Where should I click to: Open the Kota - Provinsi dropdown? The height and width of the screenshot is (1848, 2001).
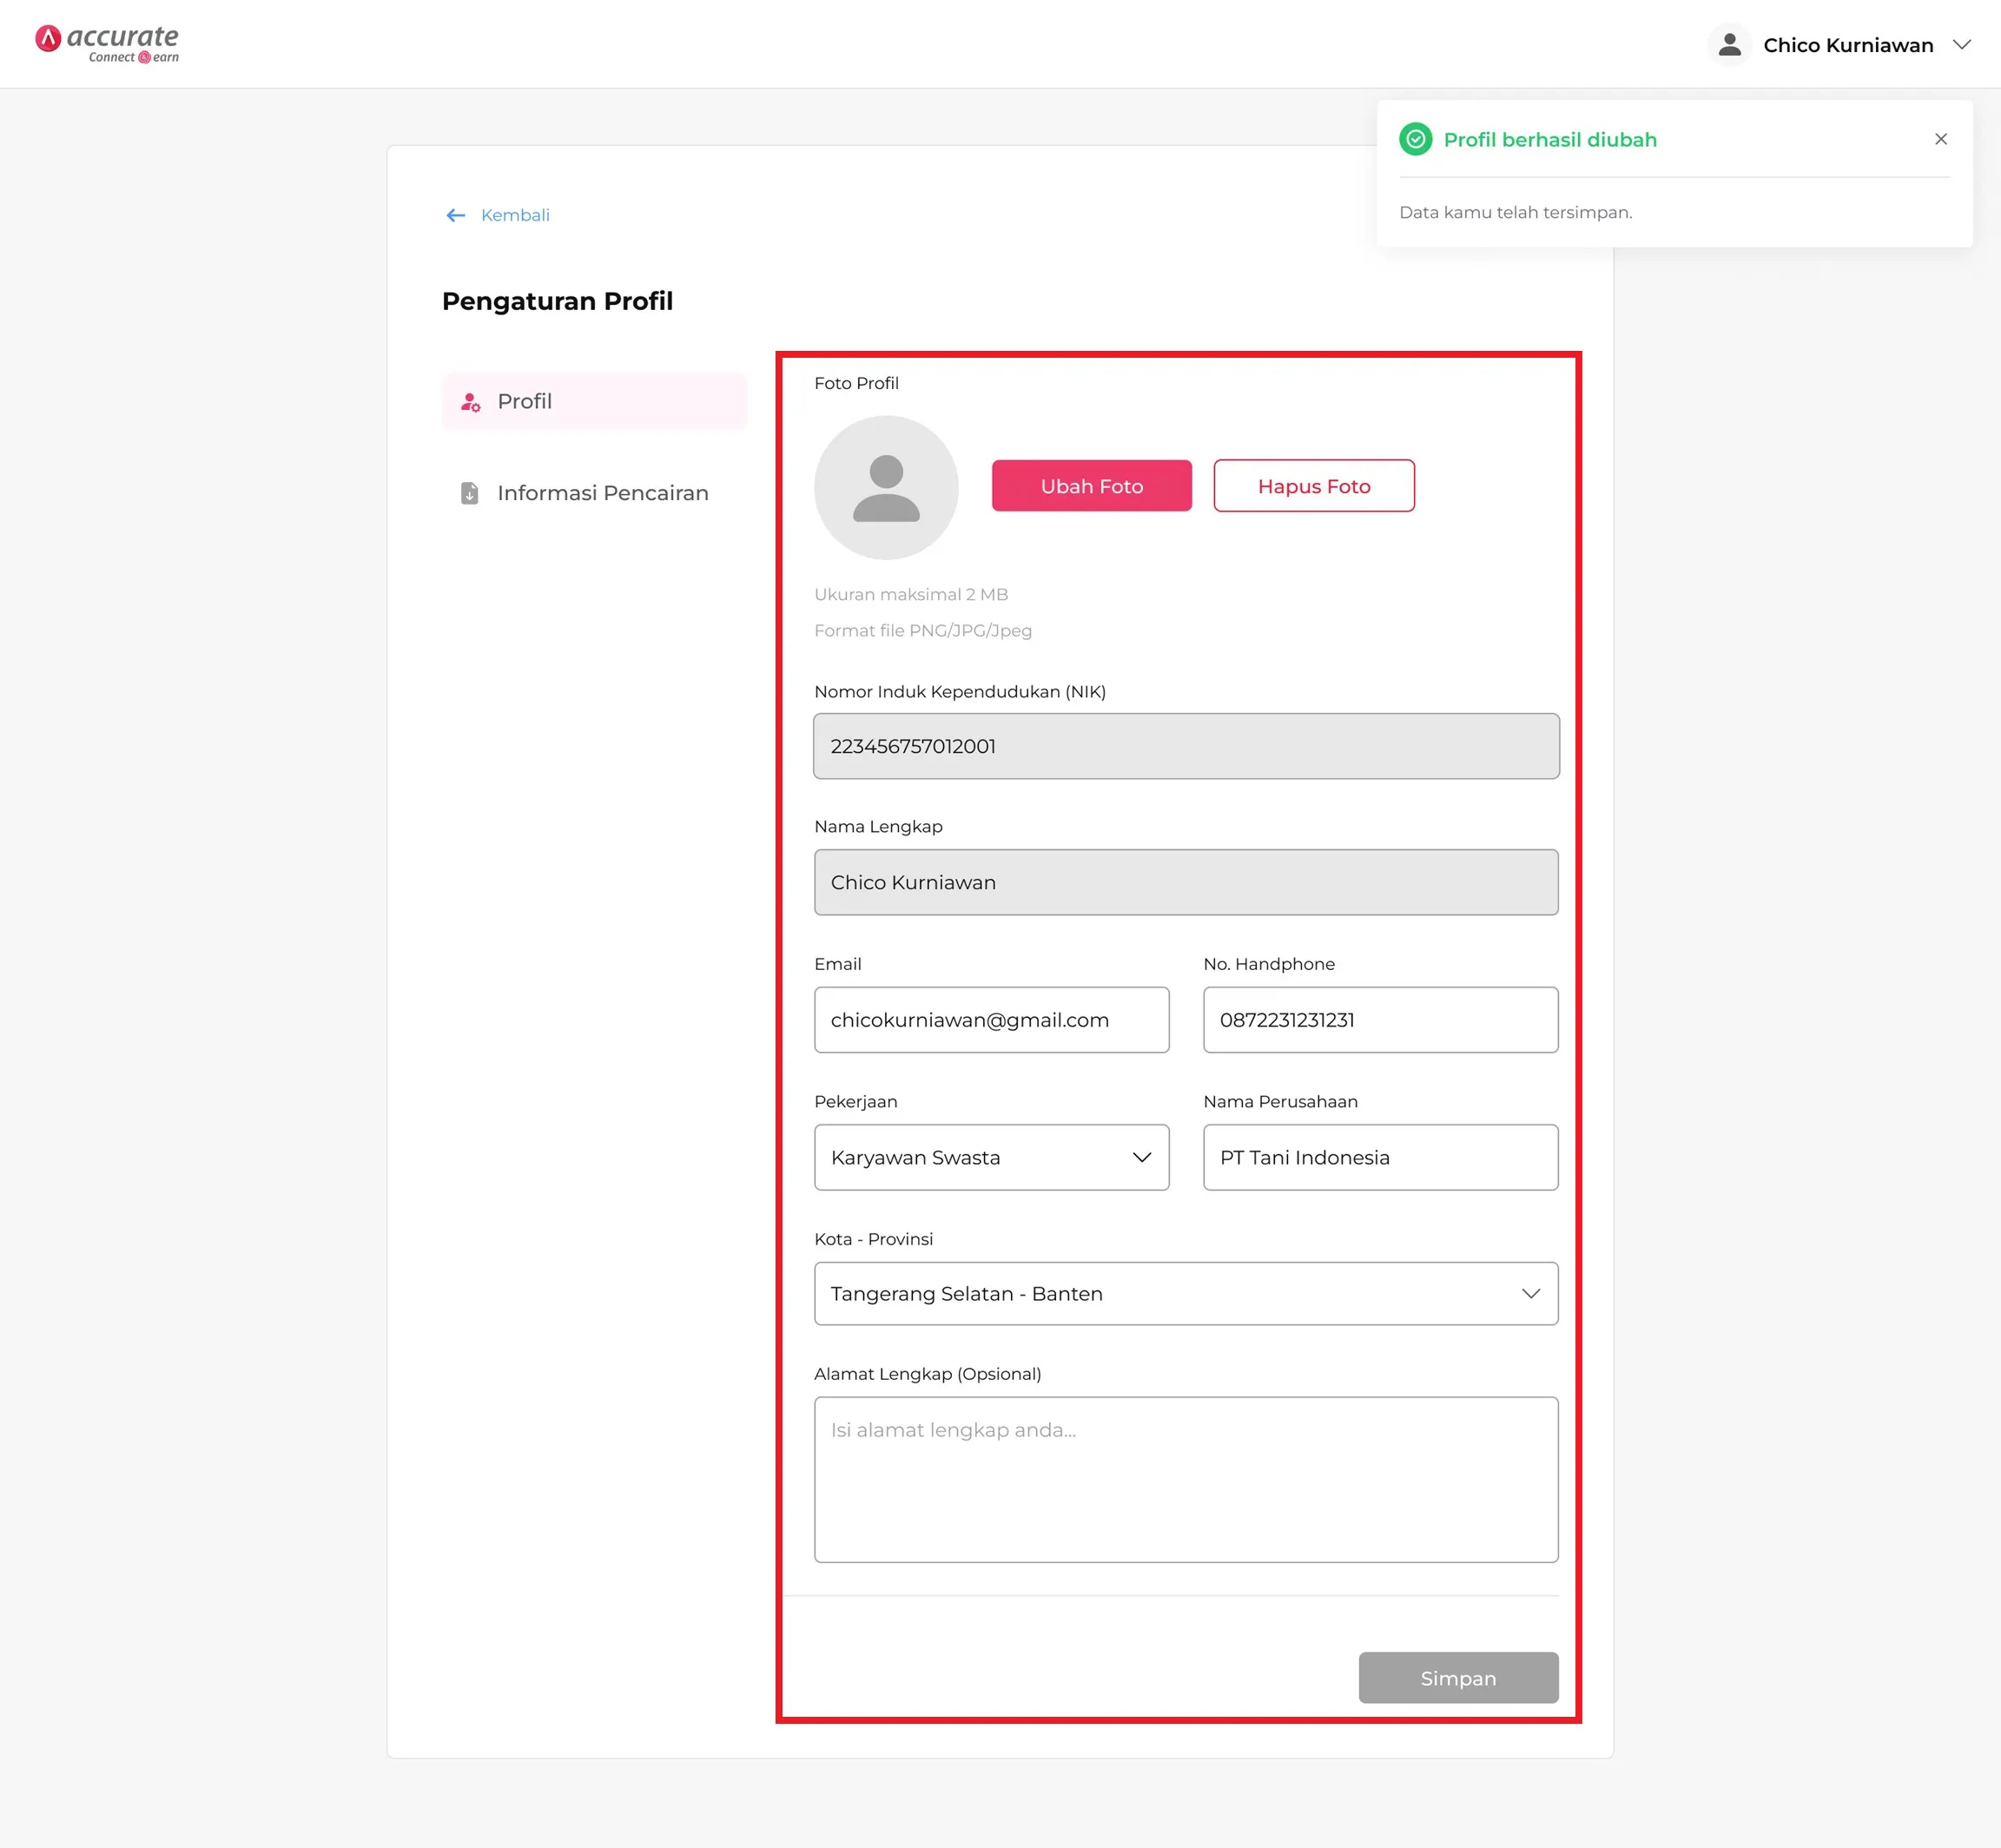coord(1185,1293)
